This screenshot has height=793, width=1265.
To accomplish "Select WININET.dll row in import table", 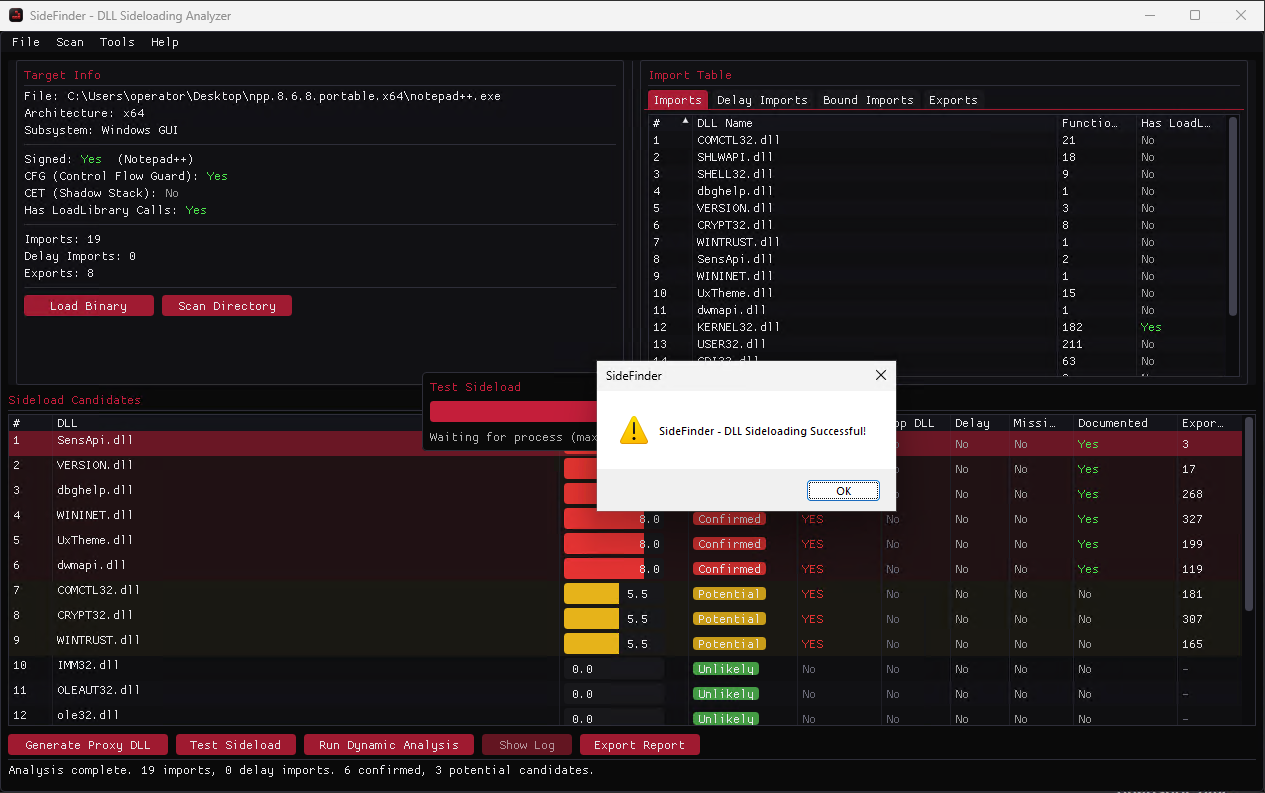I will [937, 276].
